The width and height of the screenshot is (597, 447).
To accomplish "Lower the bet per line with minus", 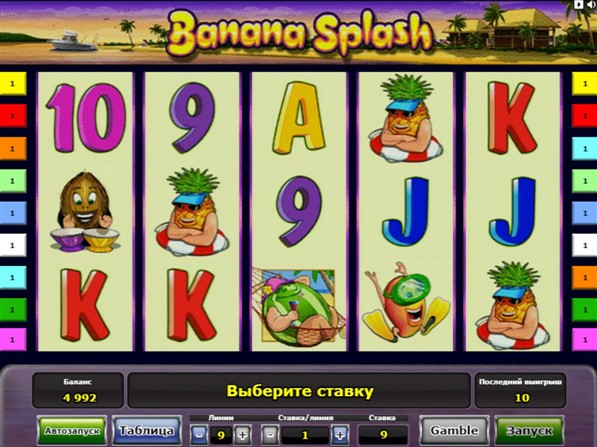I will pos(270,434).
